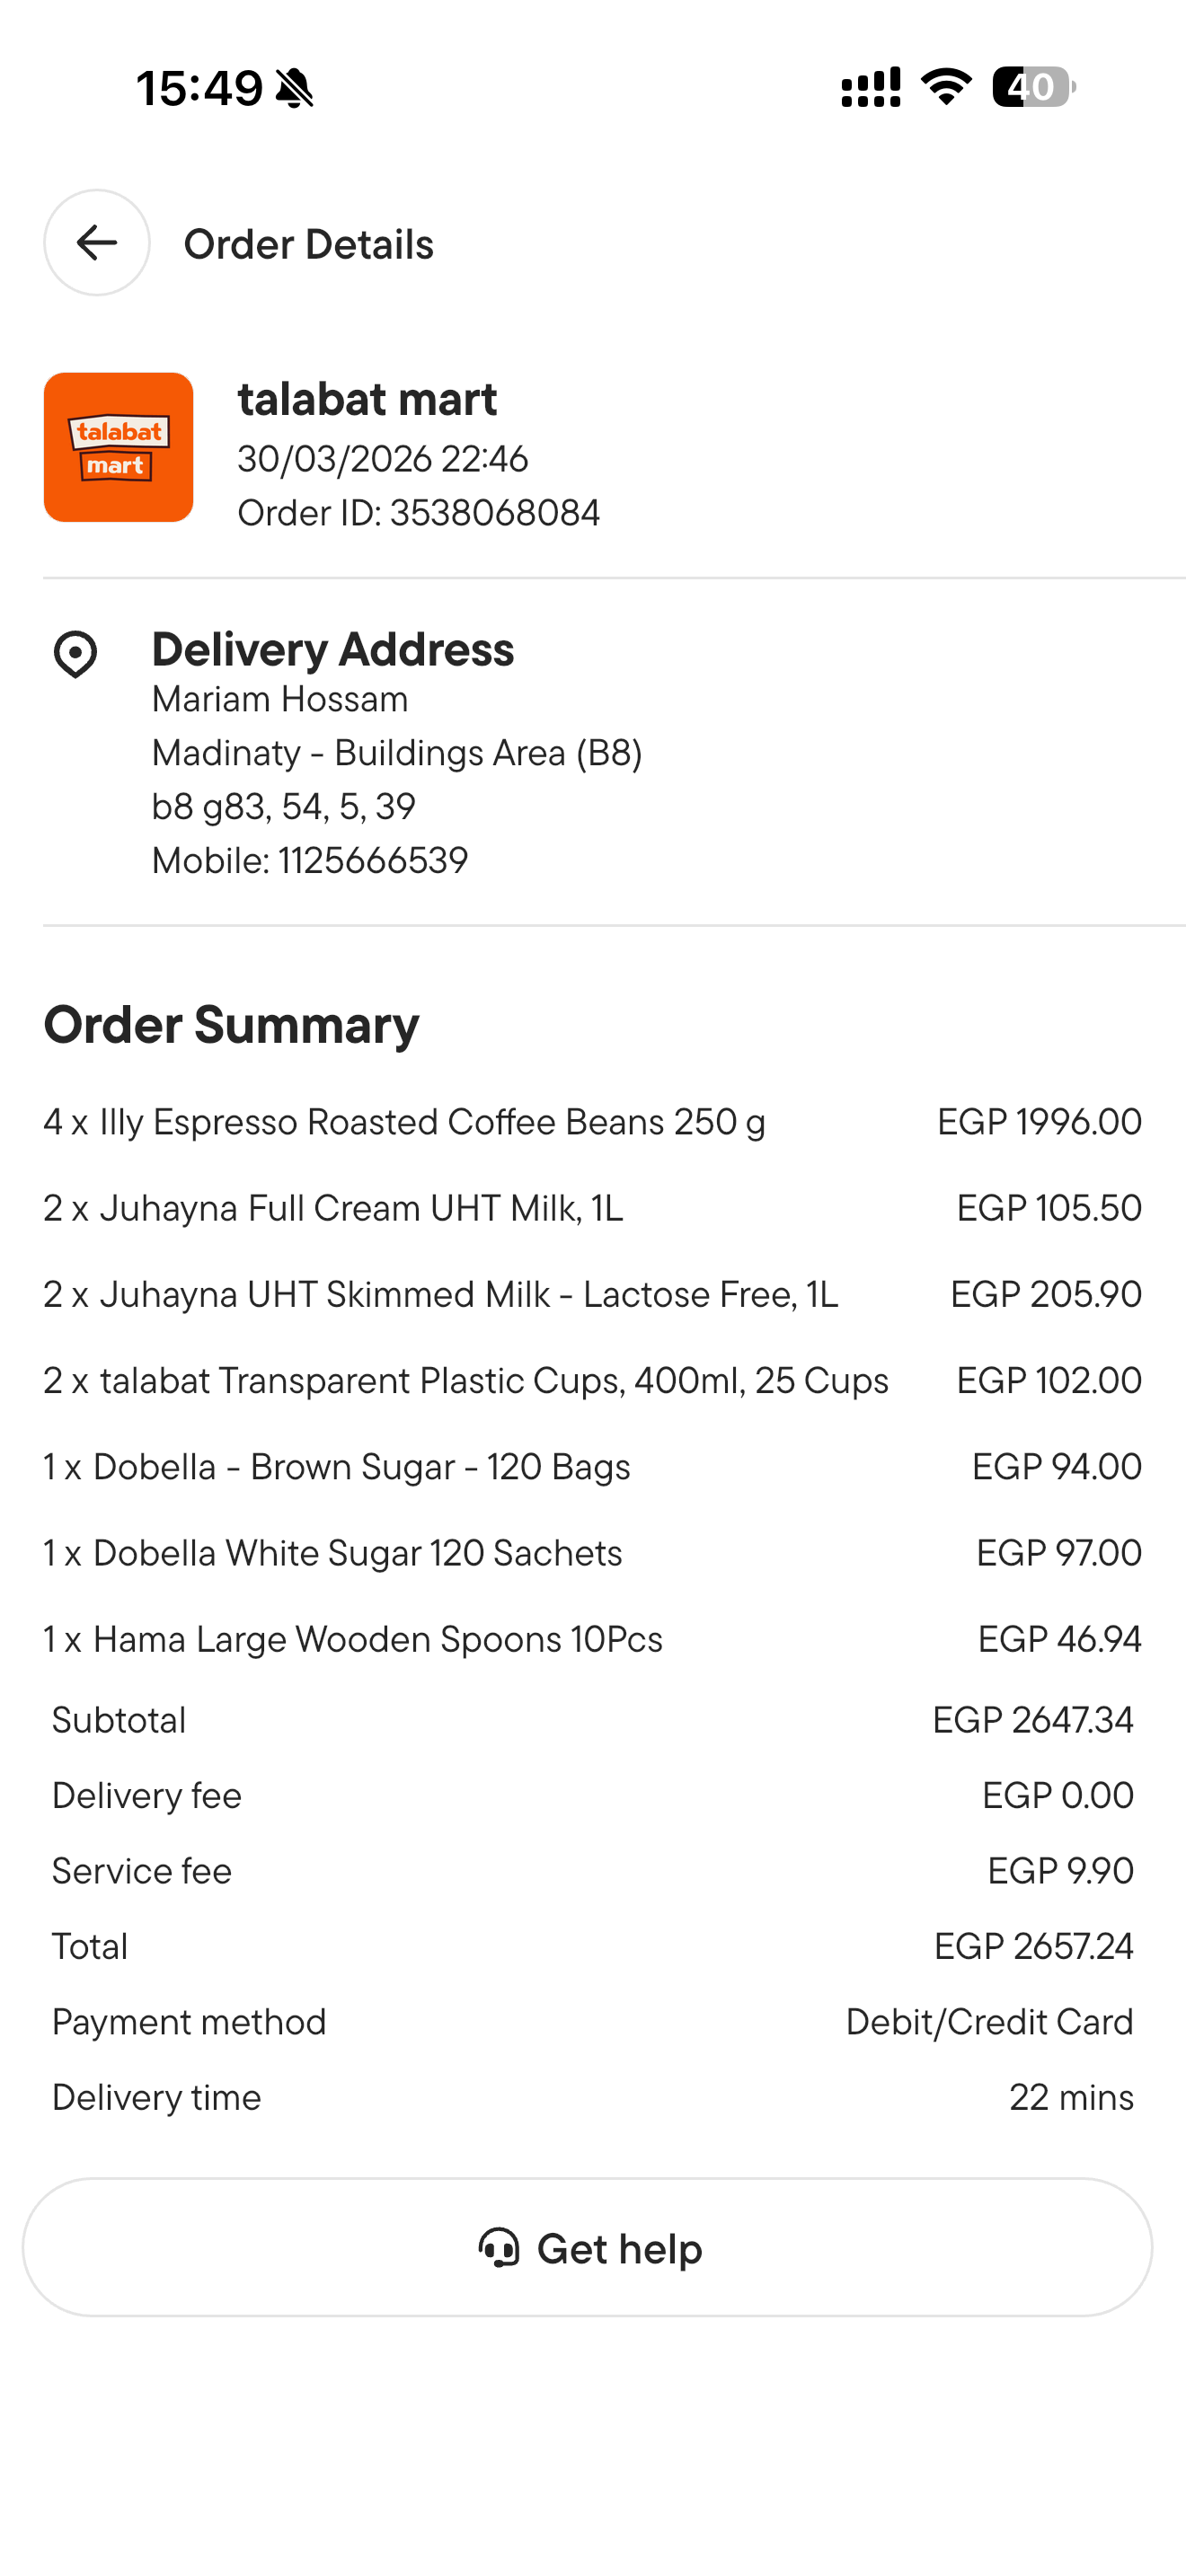The width and height of the screenshot is (1186, 2576).
Task: Tap the silent mode bell icon
Action: coord(294,88)
